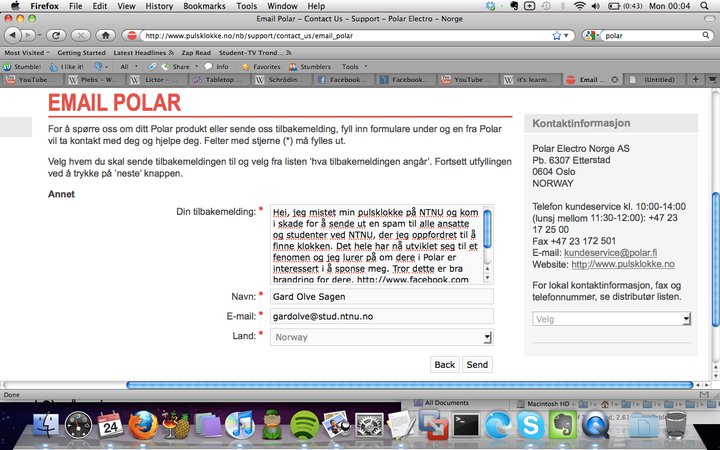The height and width of the screenshot is (450, 720).
Task: Click the vertical page scrollbar thumb
Action: tap(715, 259)
